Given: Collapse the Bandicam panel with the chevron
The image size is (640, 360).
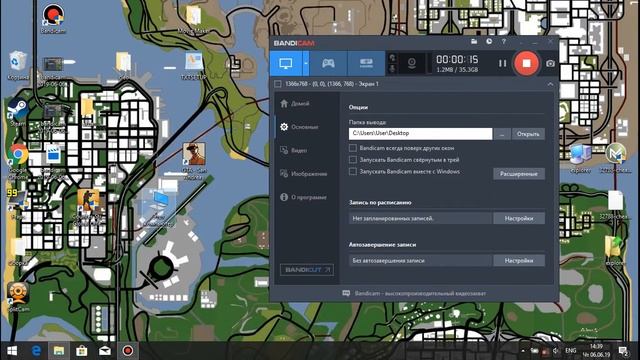Looking at the screenshot, I should point(550,84).
